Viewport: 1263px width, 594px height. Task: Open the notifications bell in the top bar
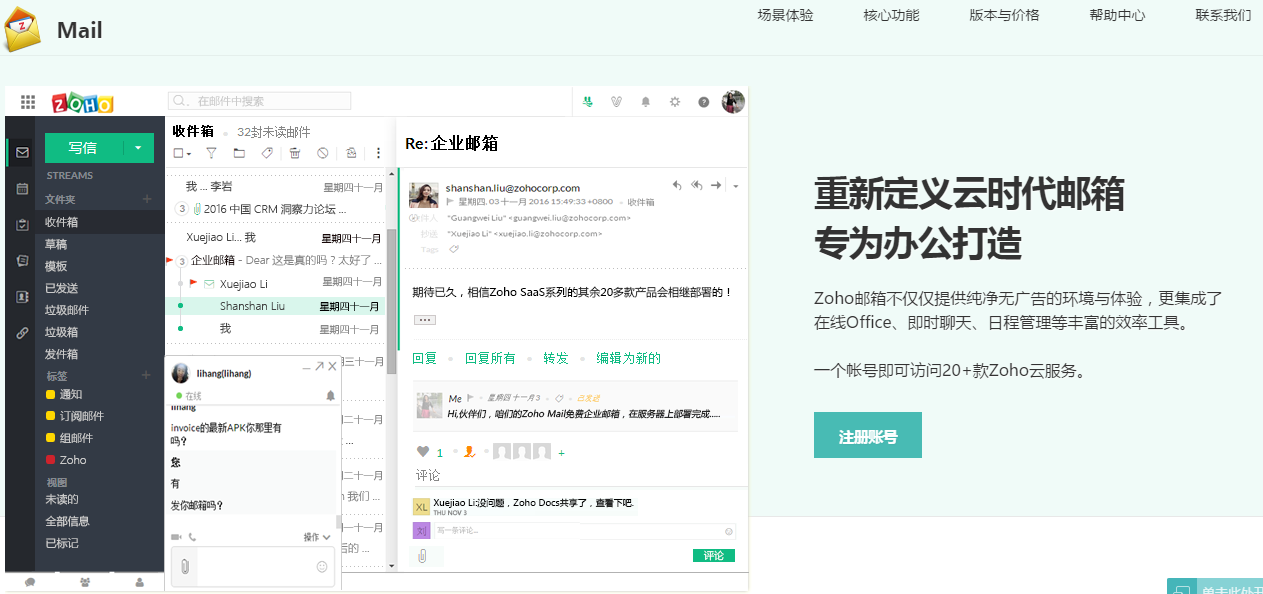pos(646,101)
